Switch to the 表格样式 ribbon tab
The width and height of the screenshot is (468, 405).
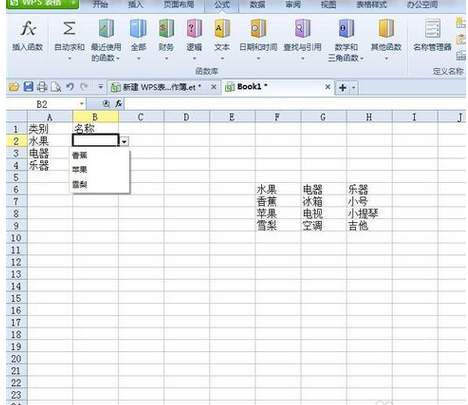(x=371, y=5)
